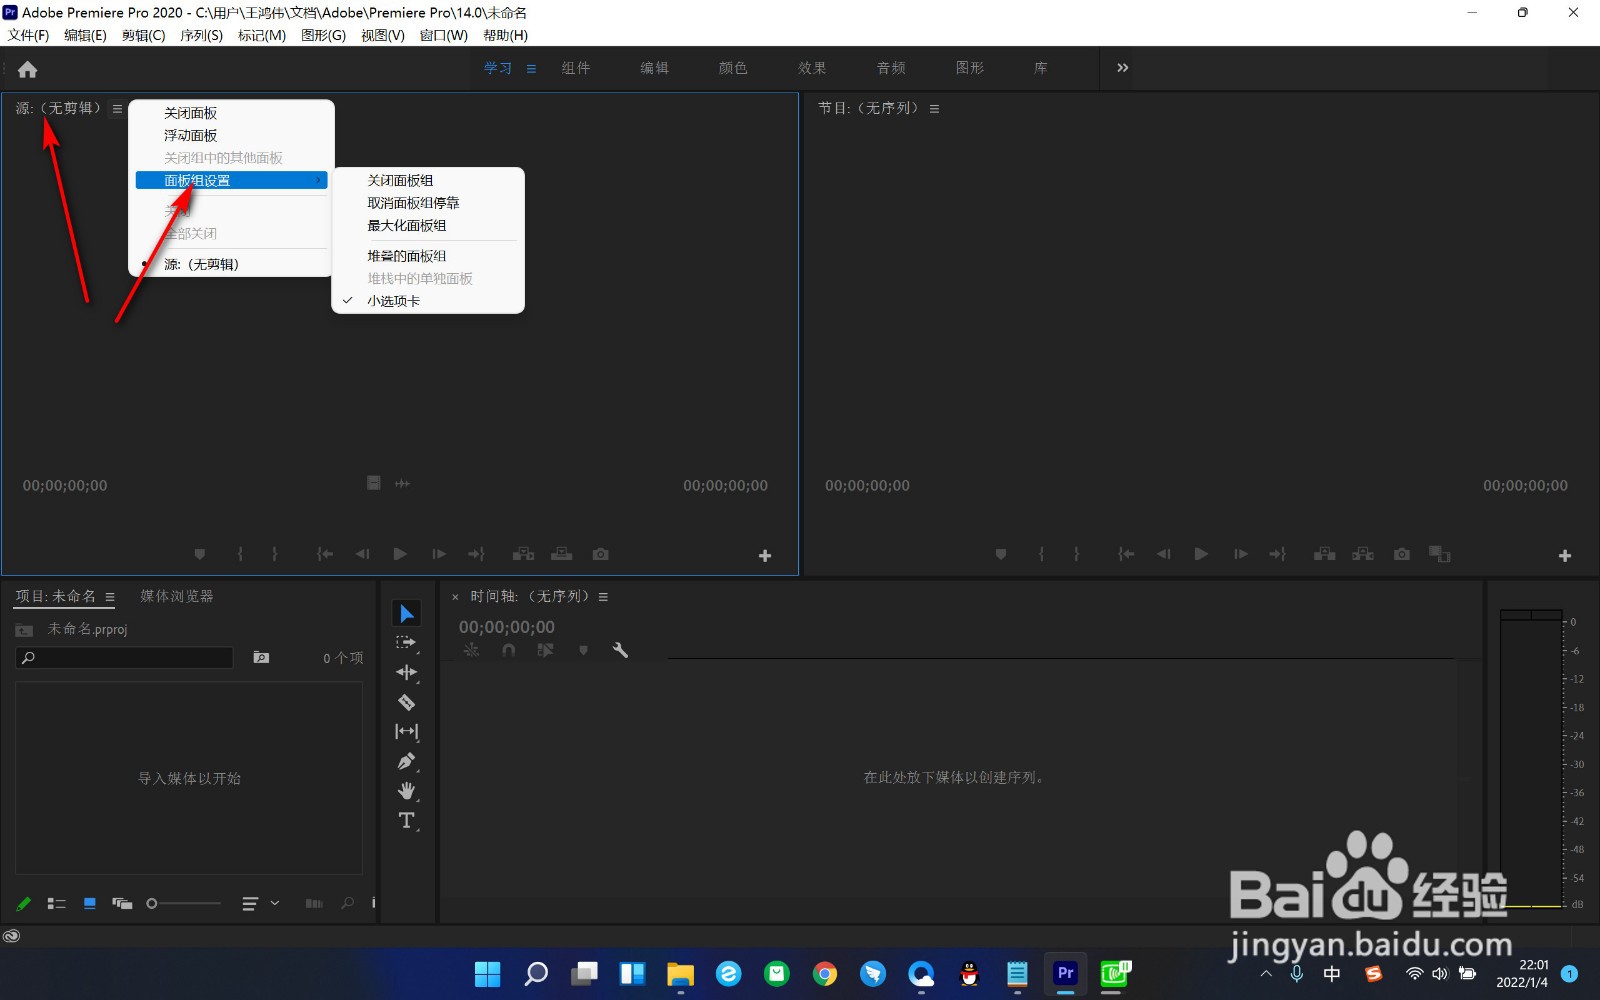Click Insert button in Source monitor
The width and height of the screenshot is (1600, 1000).
(523, 554)
